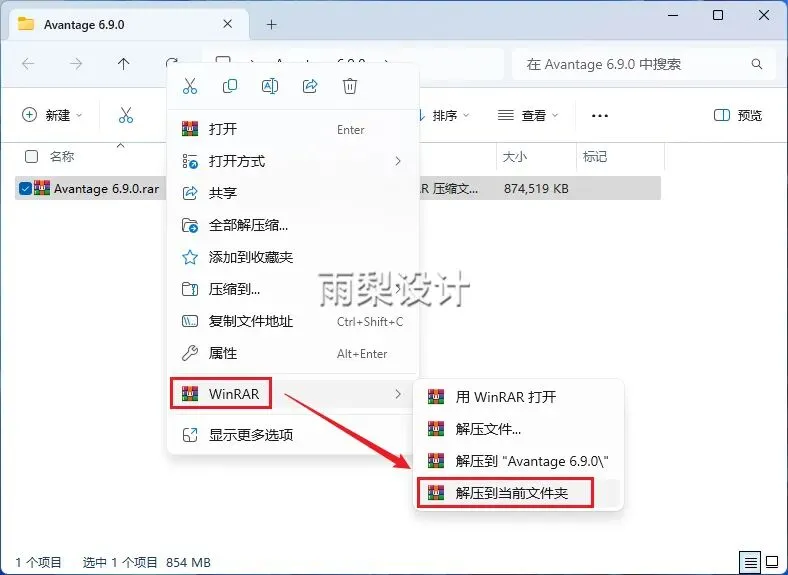Select 显示更多选项
Screen dimensions: 788x575
click(292, 435)
